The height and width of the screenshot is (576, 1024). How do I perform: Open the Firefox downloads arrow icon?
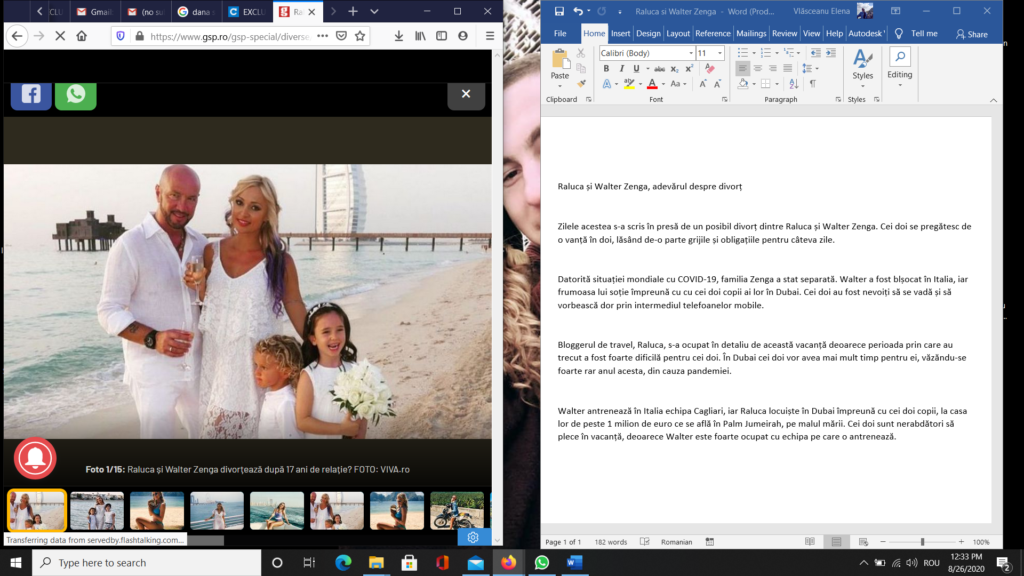click(399, 36)
